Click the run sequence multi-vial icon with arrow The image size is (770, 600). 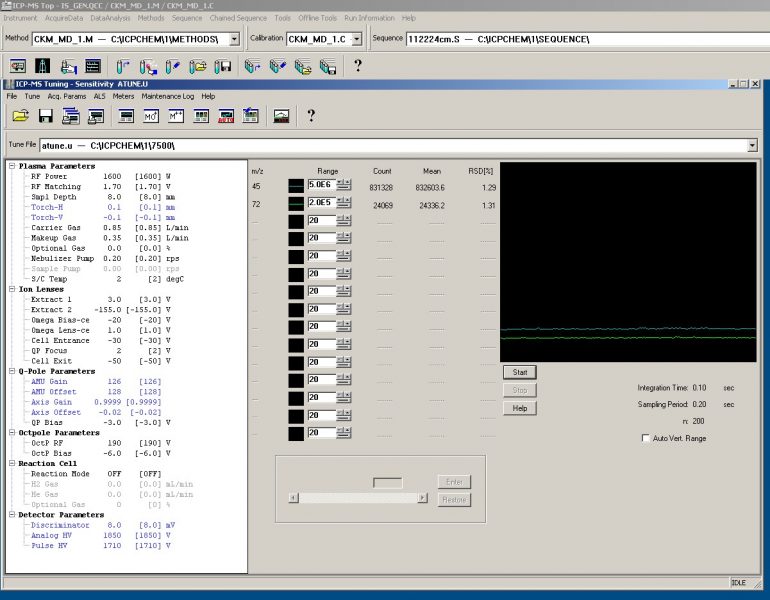[x=252, y=66]
